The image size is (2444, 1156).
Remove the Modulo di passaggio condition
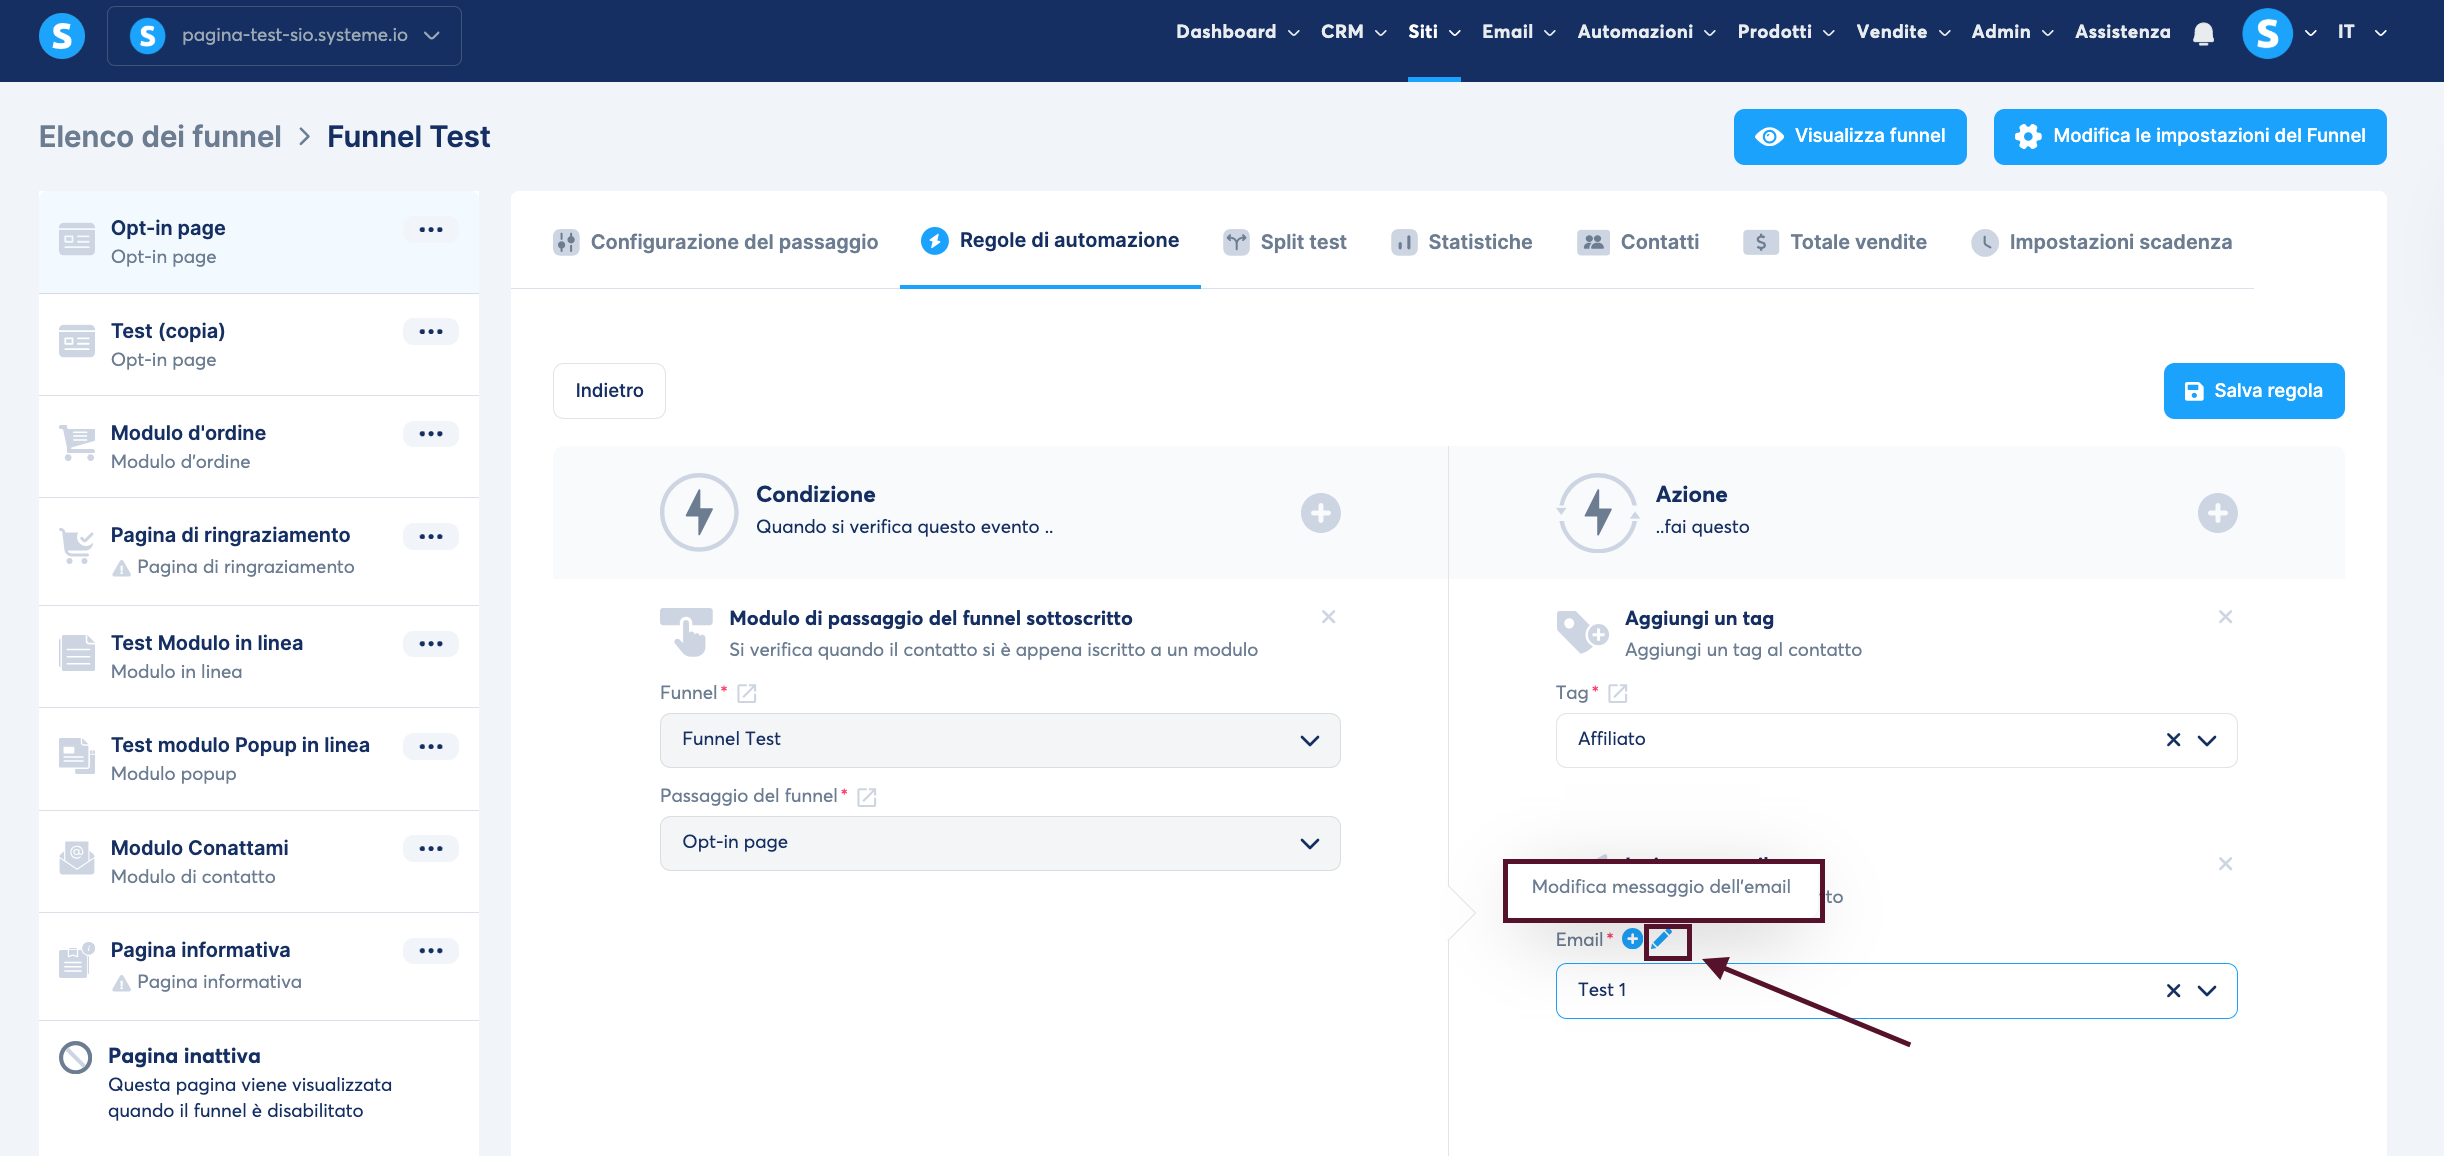1328,617
